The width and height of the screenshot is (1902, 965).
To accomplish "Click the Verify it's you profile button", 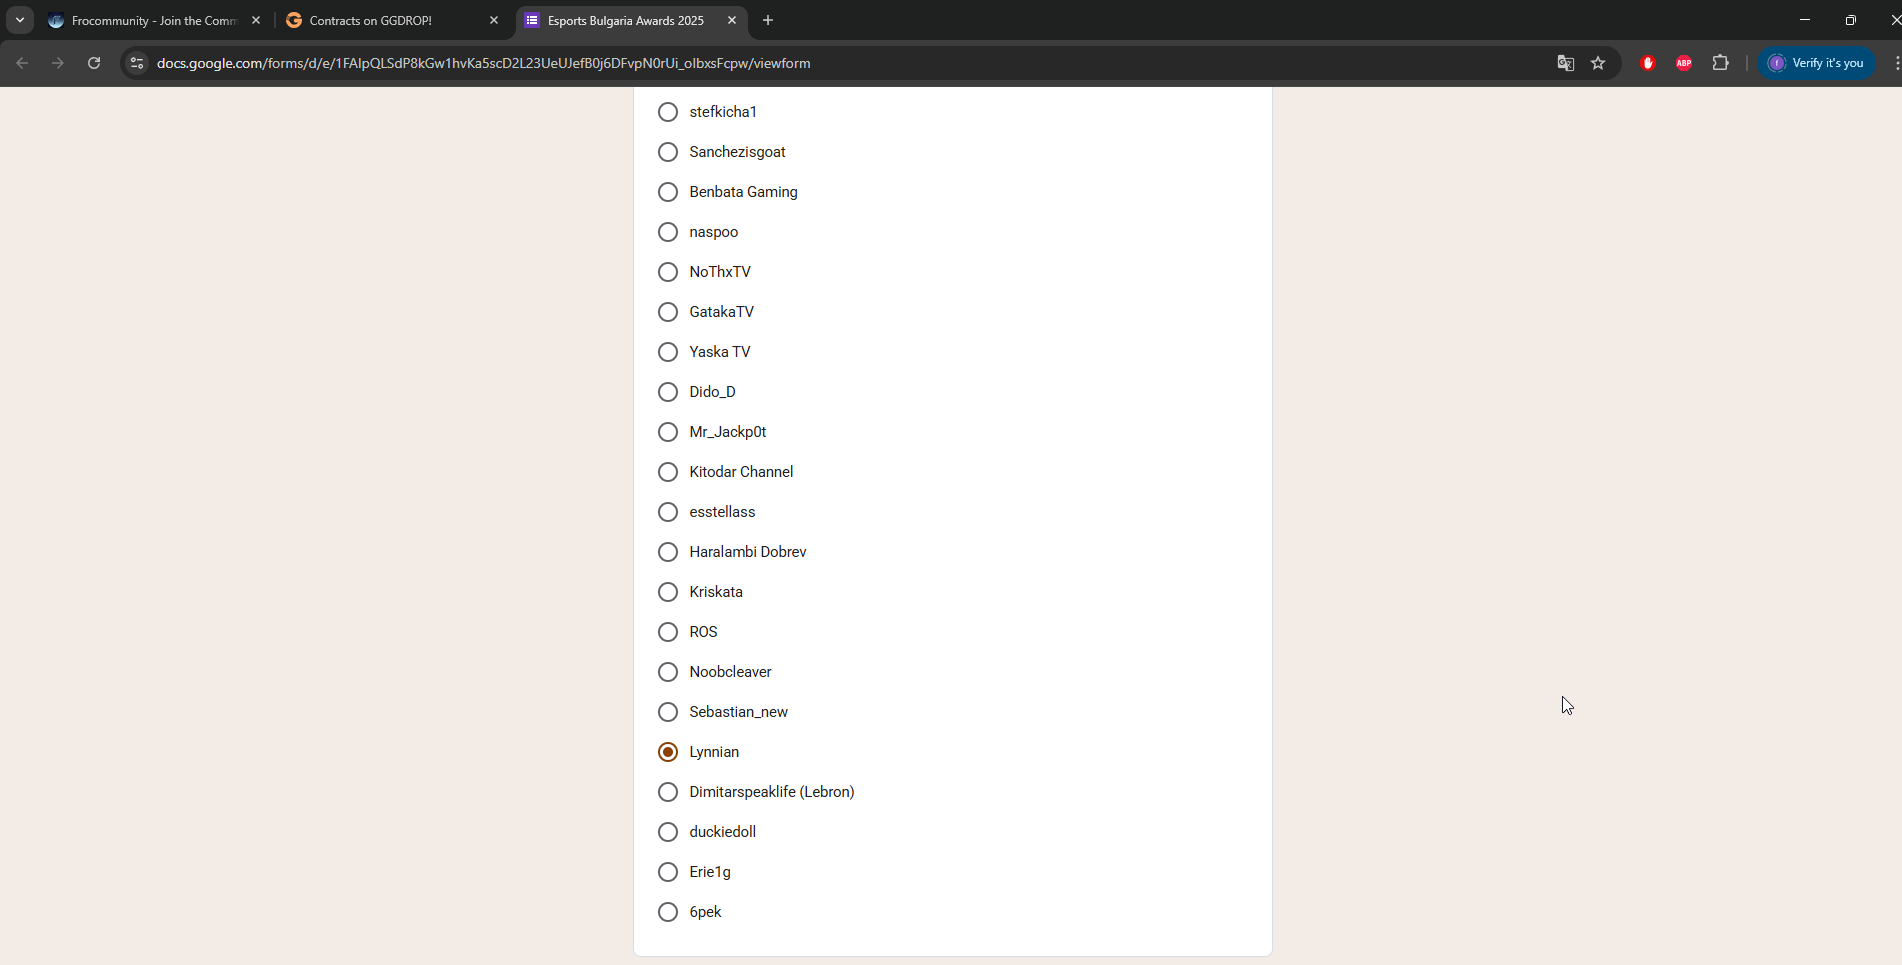I will pos(1817,63).
